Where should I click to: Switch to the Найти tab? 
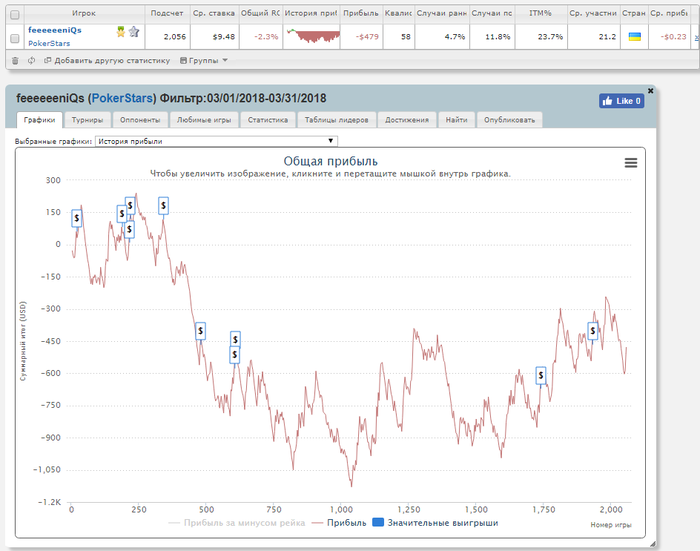pyautogui.click(x=456, y=120)
